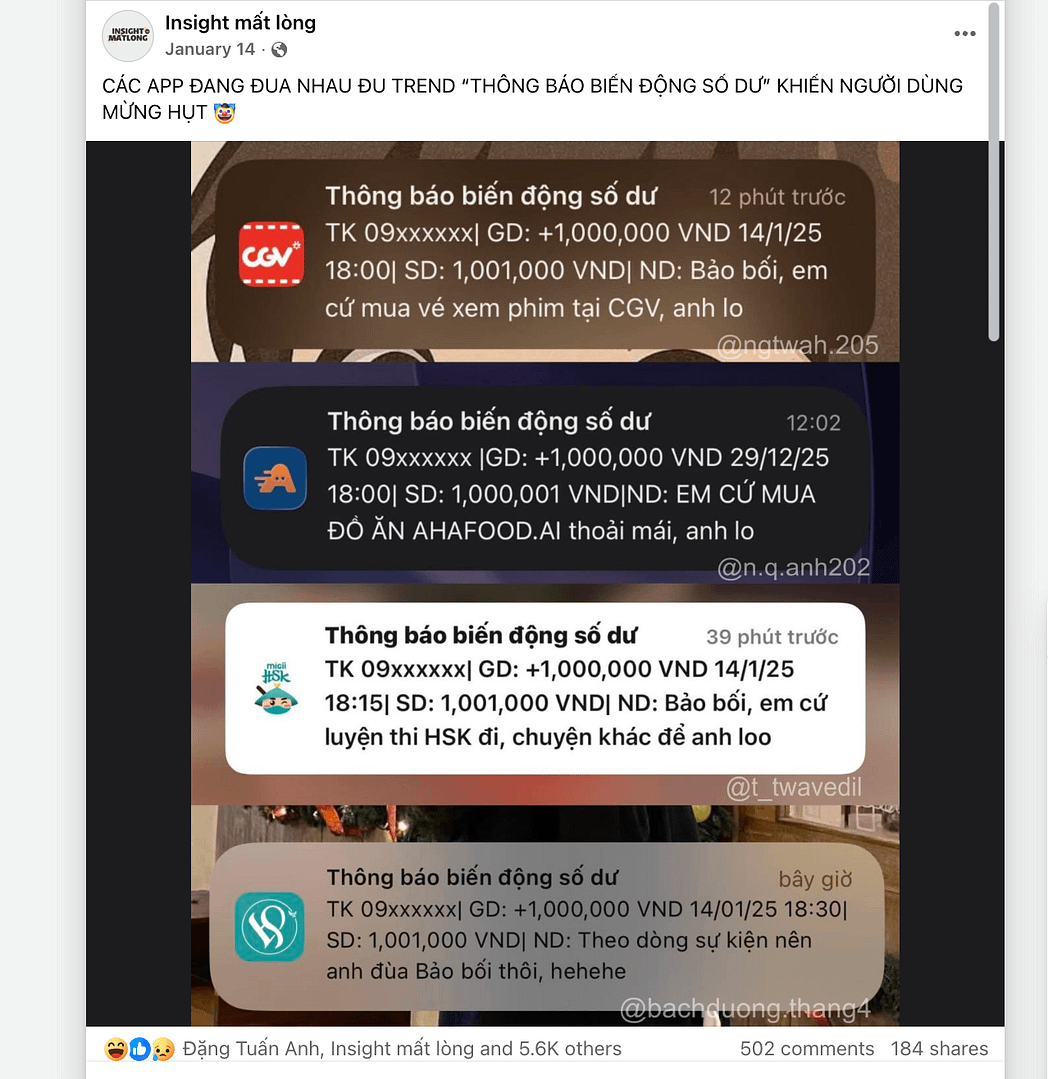Click the Haha reaction emoji icon
The height and width of the screenshot is (1079, 1048).
(116, 1049)
